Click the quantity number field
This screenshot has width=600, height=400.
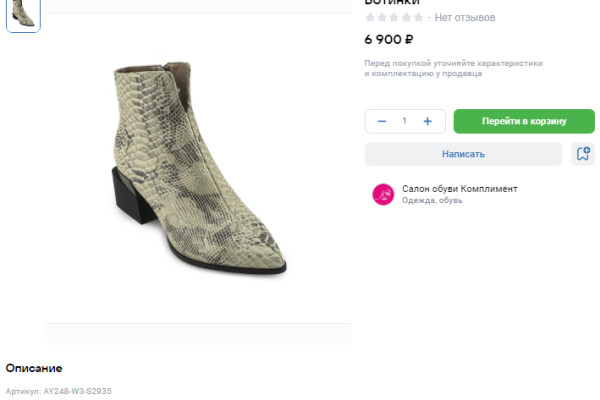(404, 121)
